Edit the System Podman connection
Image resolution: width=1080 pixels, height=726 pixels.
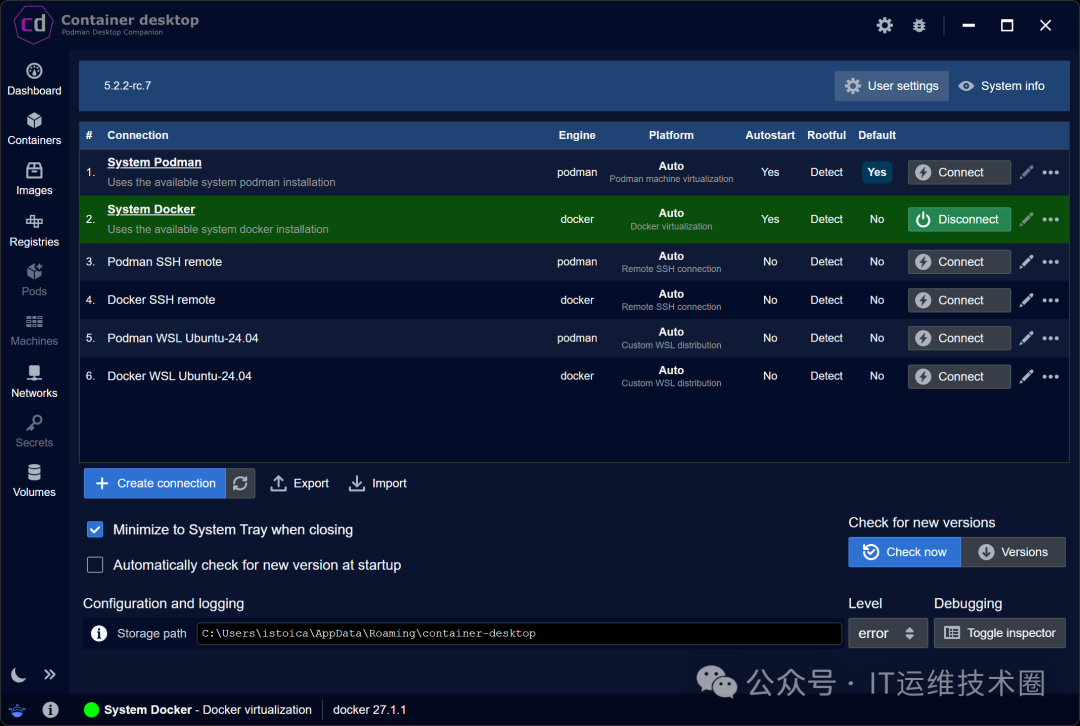(1026, 172)
